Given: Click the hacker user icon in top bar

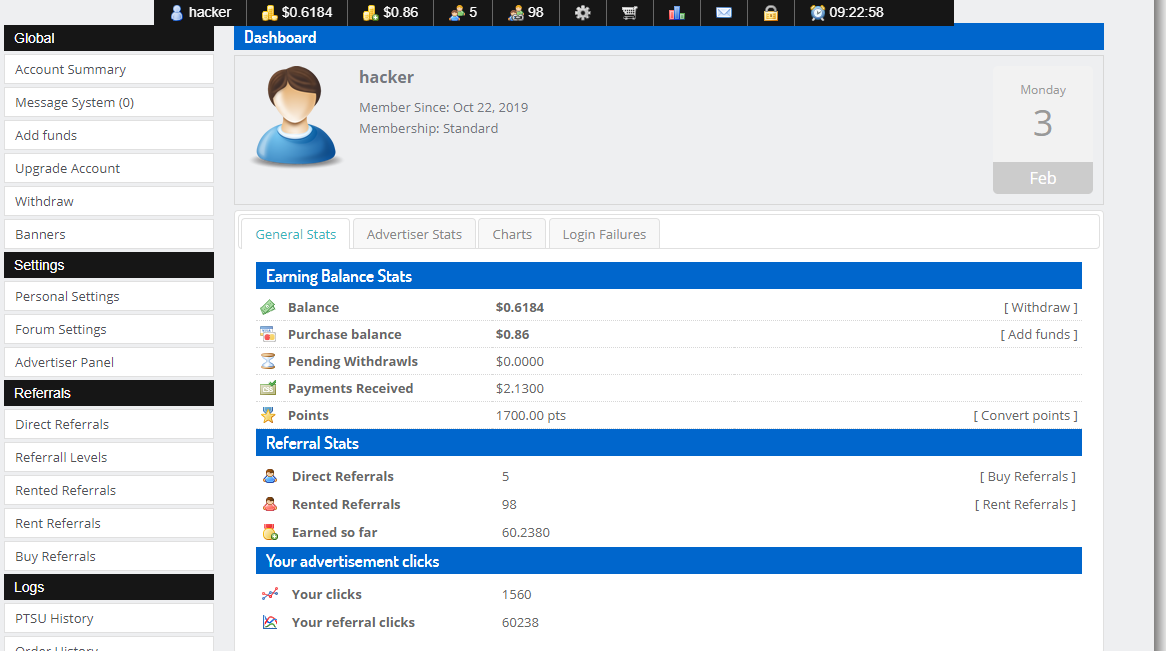Looking at the screenshot, I should pyautogui.click(x=177, y=13).
